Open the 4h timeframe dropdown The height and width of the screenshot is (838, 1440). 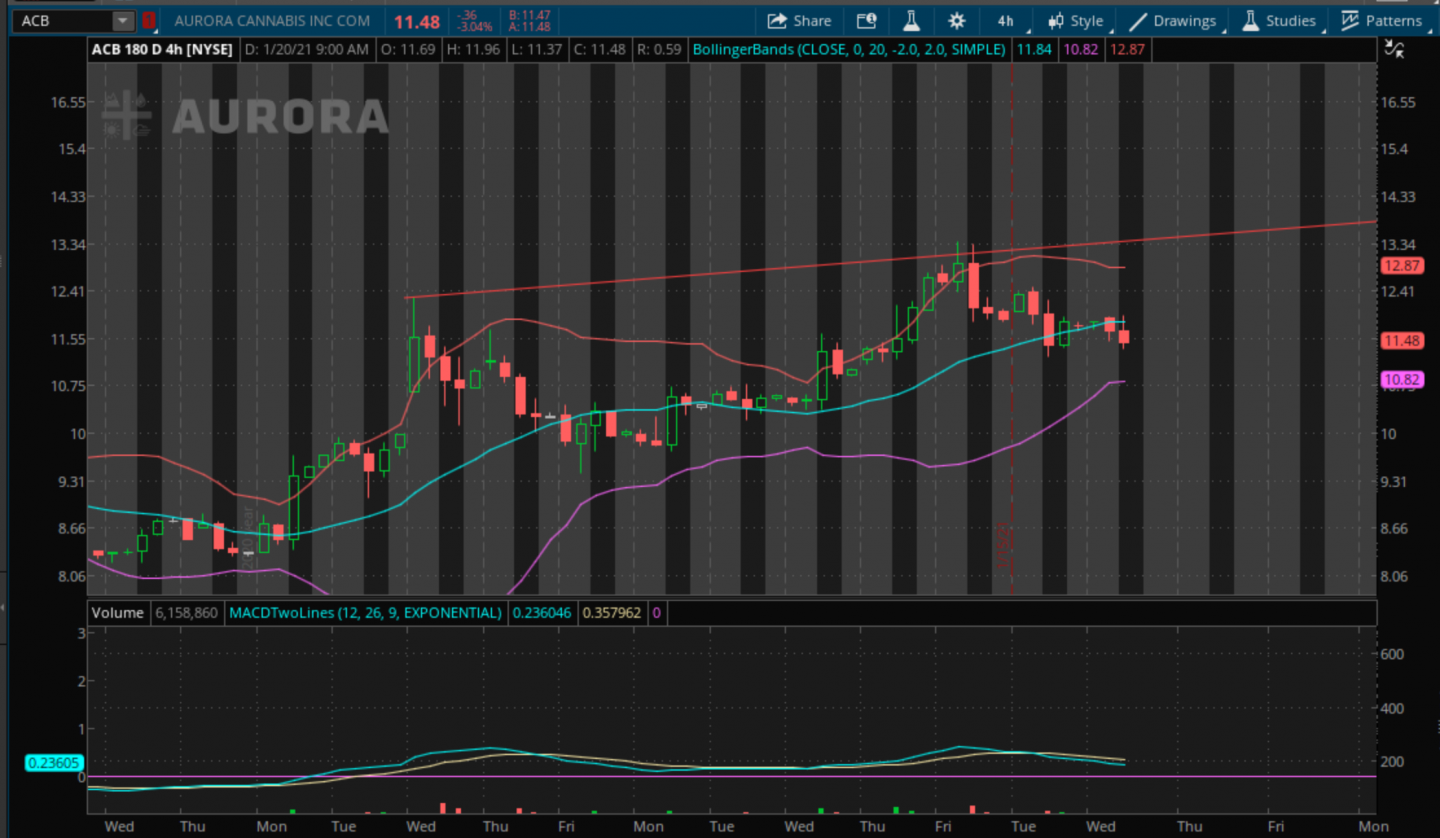[1005, 21]
